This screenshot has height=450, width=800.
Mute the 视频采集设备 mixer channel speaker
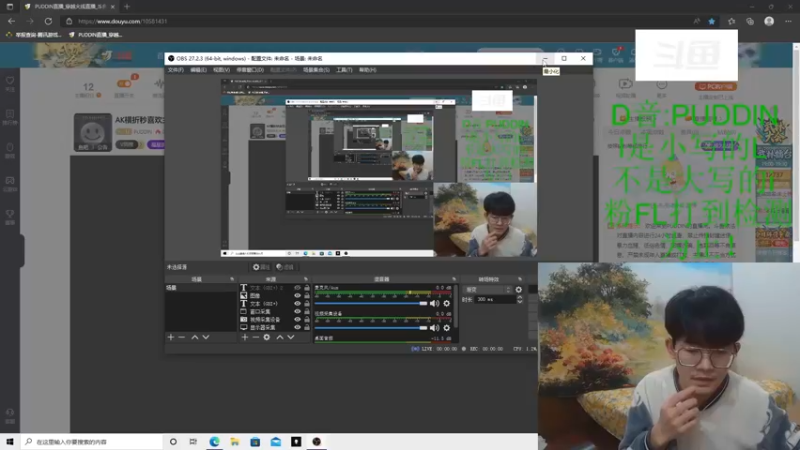point(434,328)
